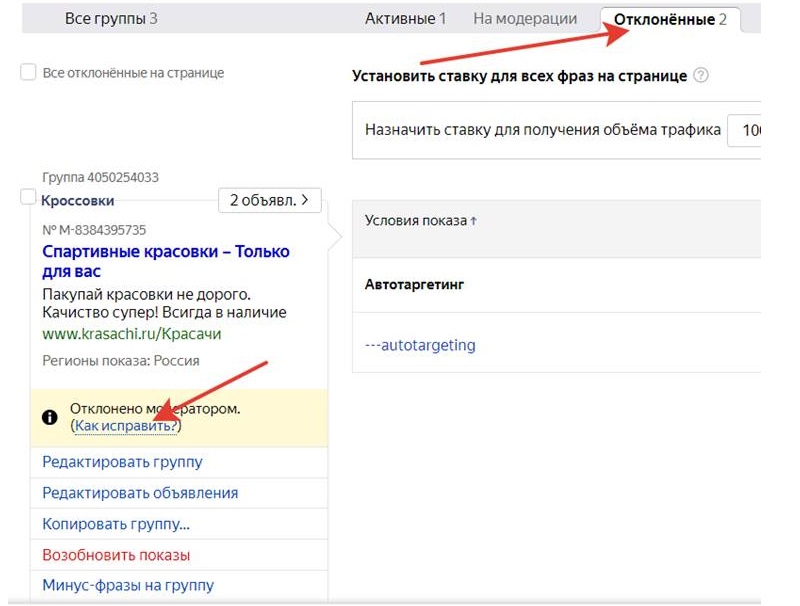800x606 pixels.
Task: Focus the traffic volume bid input field
Action: pos(745,130)
